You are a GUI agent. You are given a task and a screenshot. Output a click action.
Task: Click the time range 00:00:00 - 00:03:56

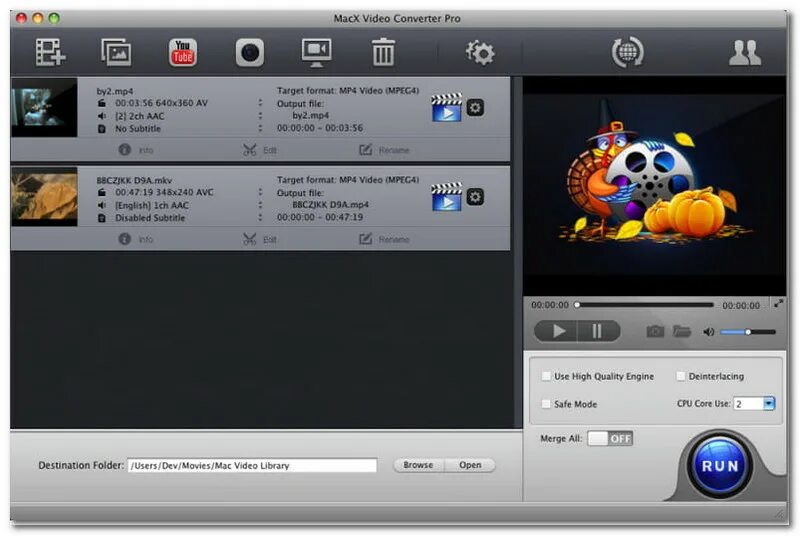click(320, 128)
